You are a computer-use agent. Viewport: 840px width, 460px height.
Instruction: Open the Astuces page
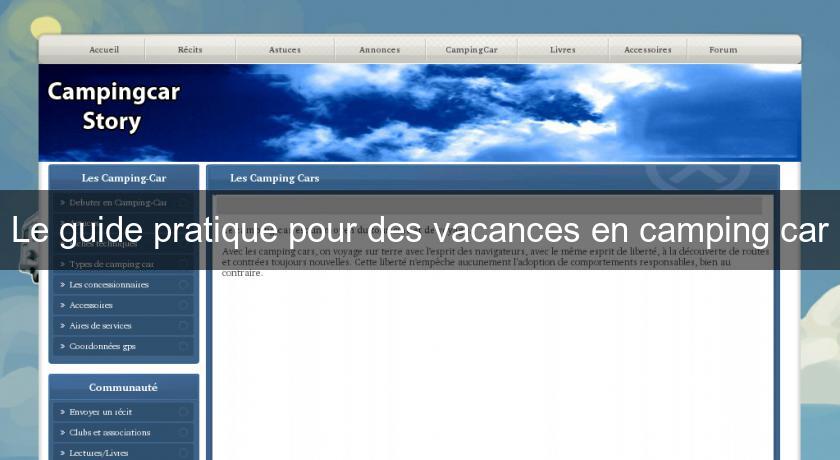284,50
